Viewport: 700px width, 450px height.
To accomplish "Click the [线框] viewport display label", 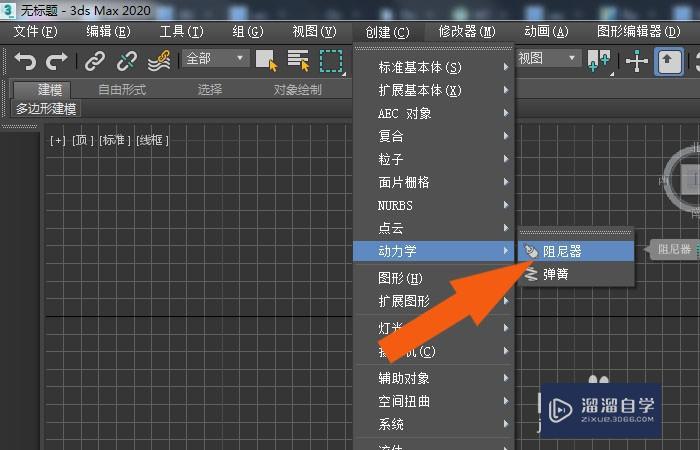I will point(152,141).
